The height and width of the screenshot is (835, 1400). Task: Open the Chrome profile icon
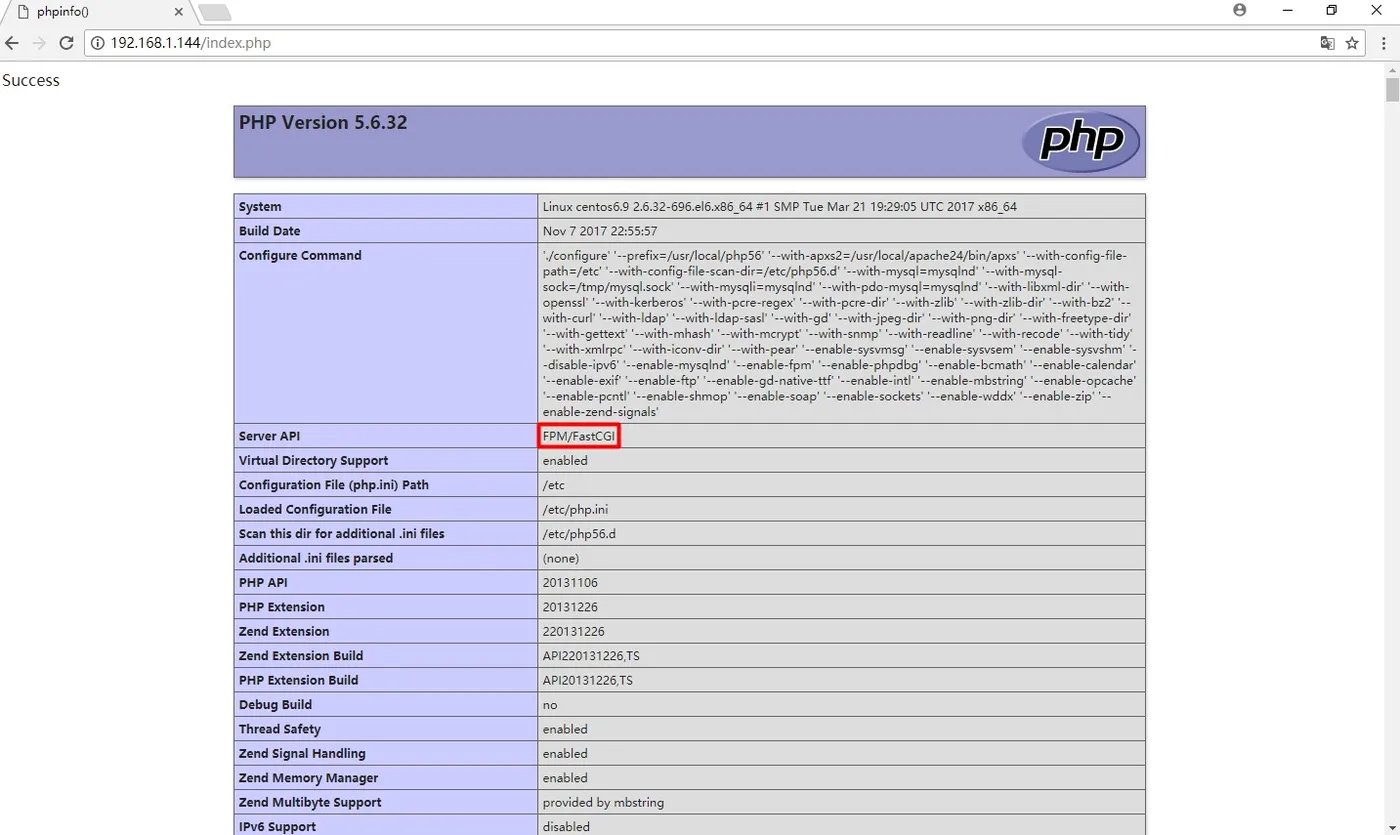[x=1240, y=10]
